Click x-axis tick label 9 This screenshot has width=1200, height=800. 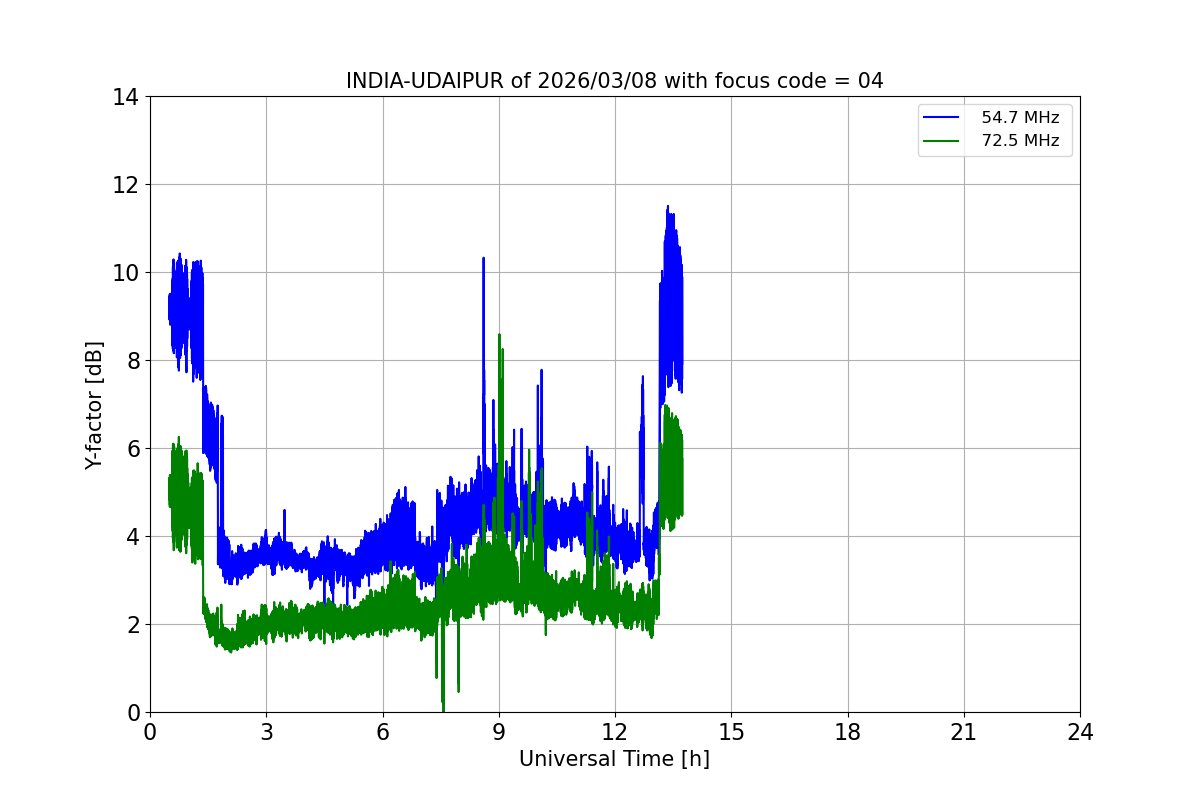pyautogui.click(x=499, y=732)
